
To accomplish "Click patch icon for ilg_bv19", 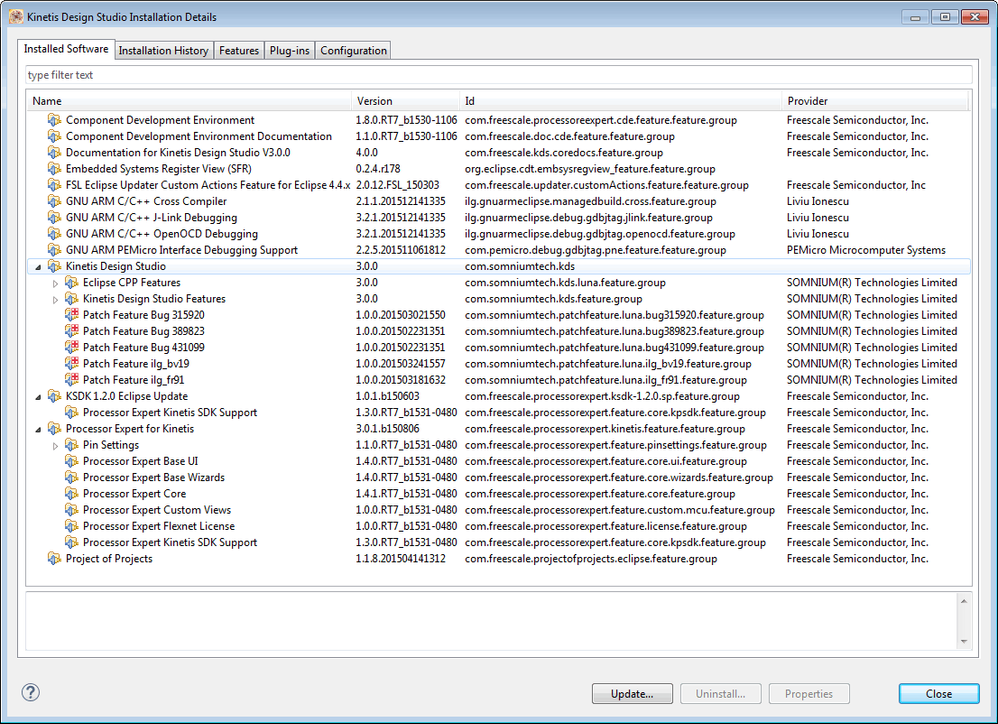I will tap(72, 363).
